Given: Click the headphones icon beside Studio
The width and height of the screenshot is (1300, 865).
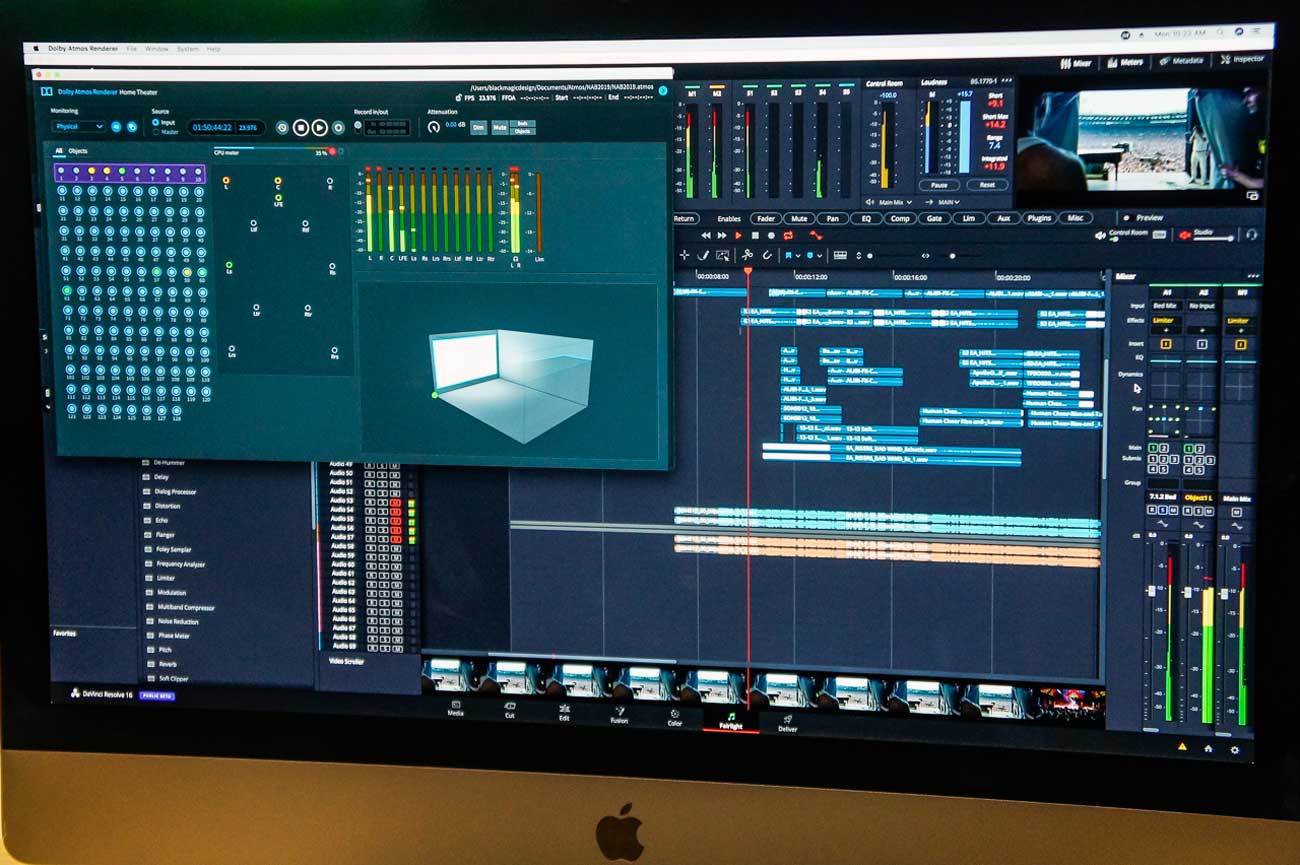Looking at the screenshot, I should point(1250,234).
